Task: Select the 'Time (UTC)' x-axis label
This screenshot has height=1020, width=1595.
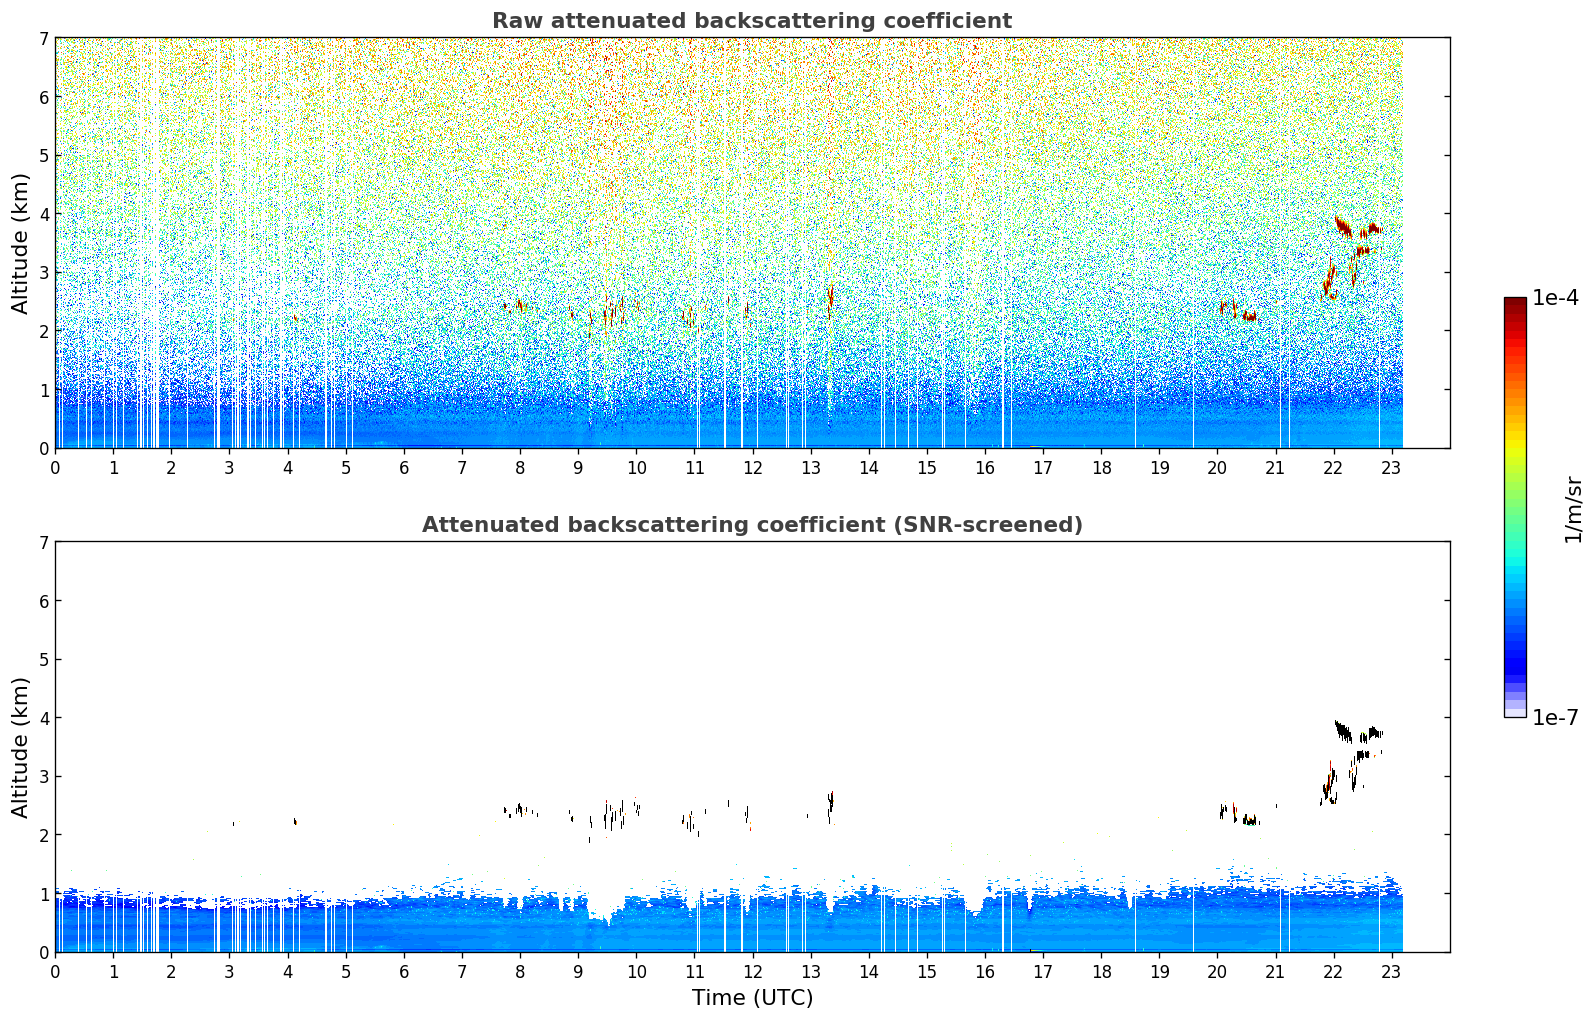Action: point(752,998)
